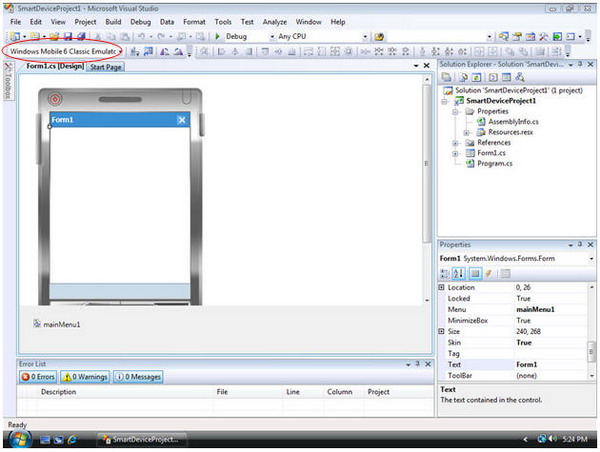The height and width of the screenshot is (452, 600).
Task: Select the mainMenu1 component in tray
Action: point(57,324)
